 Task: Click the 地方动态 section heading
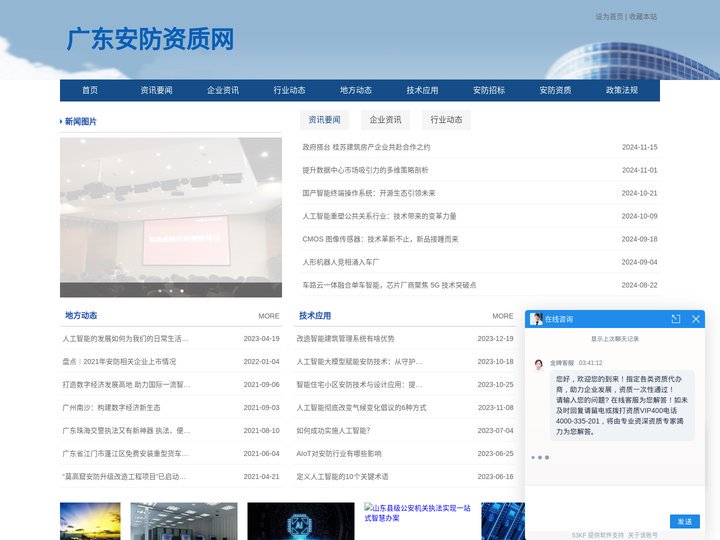(x=81, y=315)
